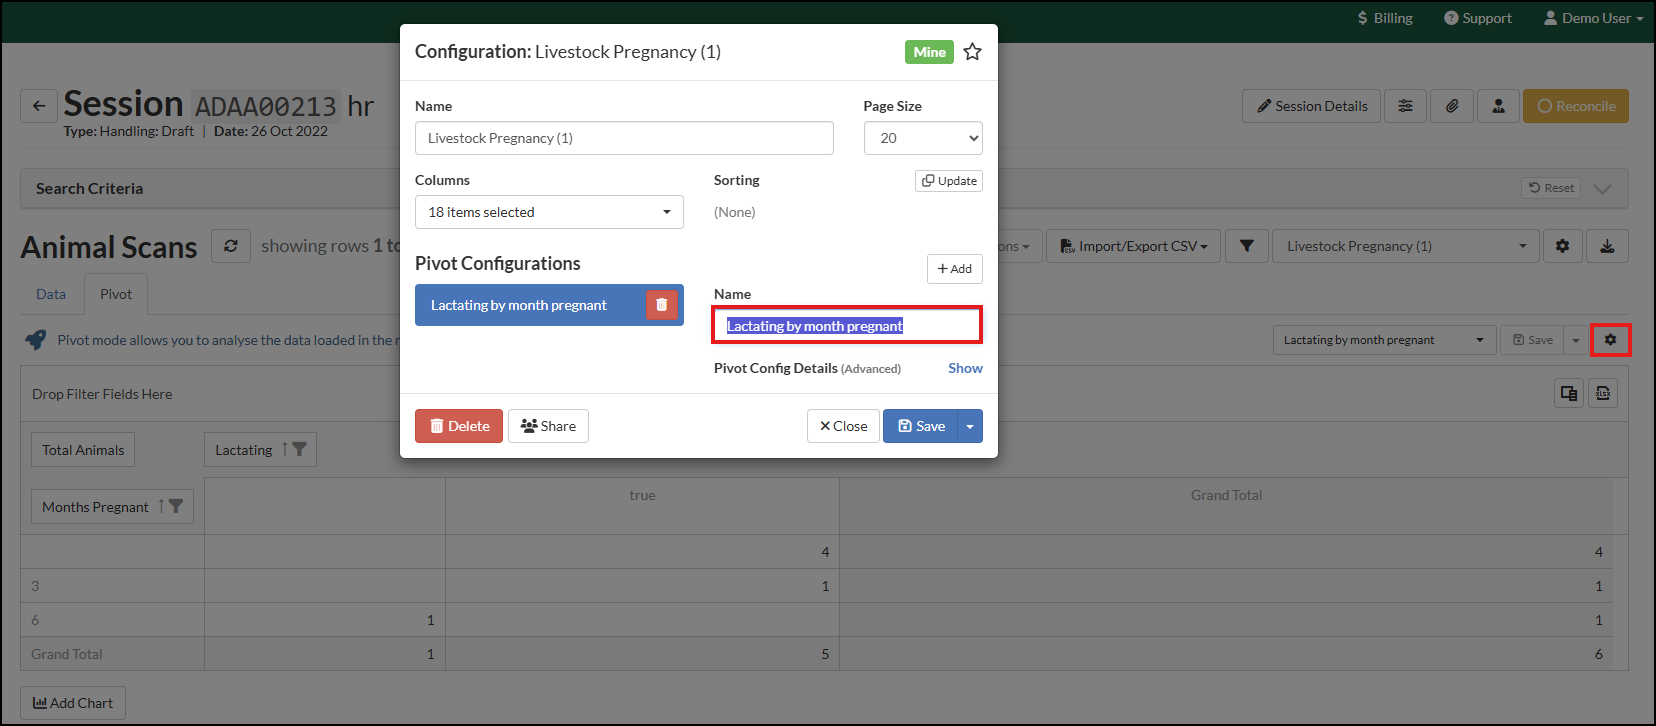
Task: Click the Months Pregnant filter funnel
Action: pyautogui.click(x=176, y=507)
